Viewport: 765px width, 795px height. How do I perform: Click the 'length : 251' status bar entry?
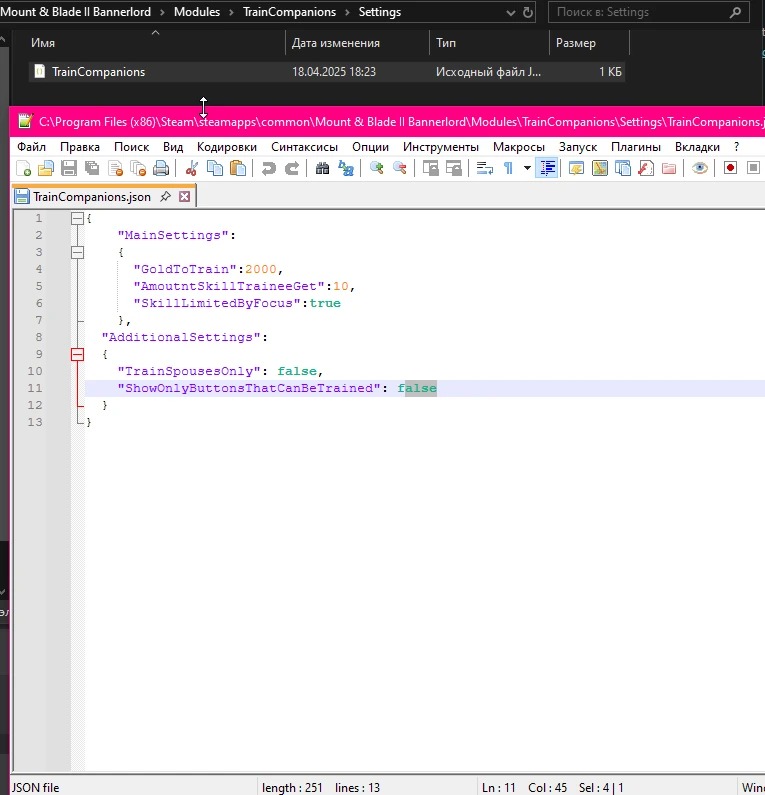pos(292,787)
